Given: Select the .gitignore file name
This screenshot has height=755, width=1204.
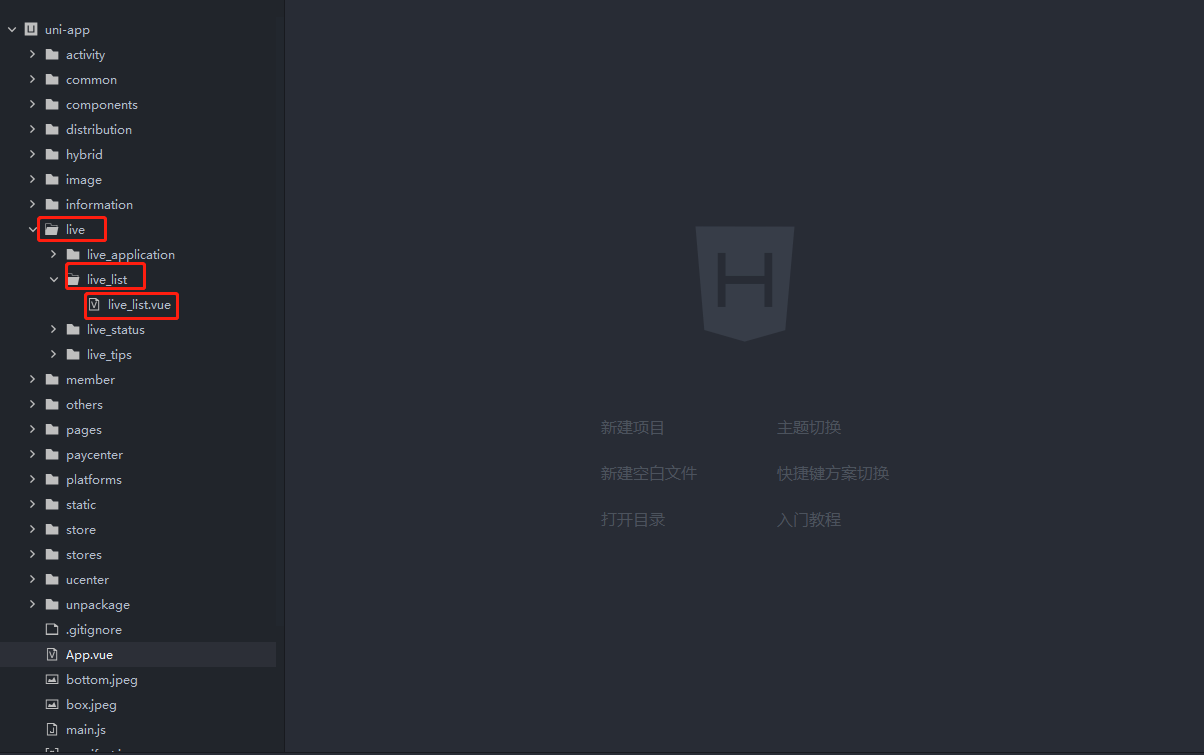Looking at the screenshot, I should [x=94, y=630].
